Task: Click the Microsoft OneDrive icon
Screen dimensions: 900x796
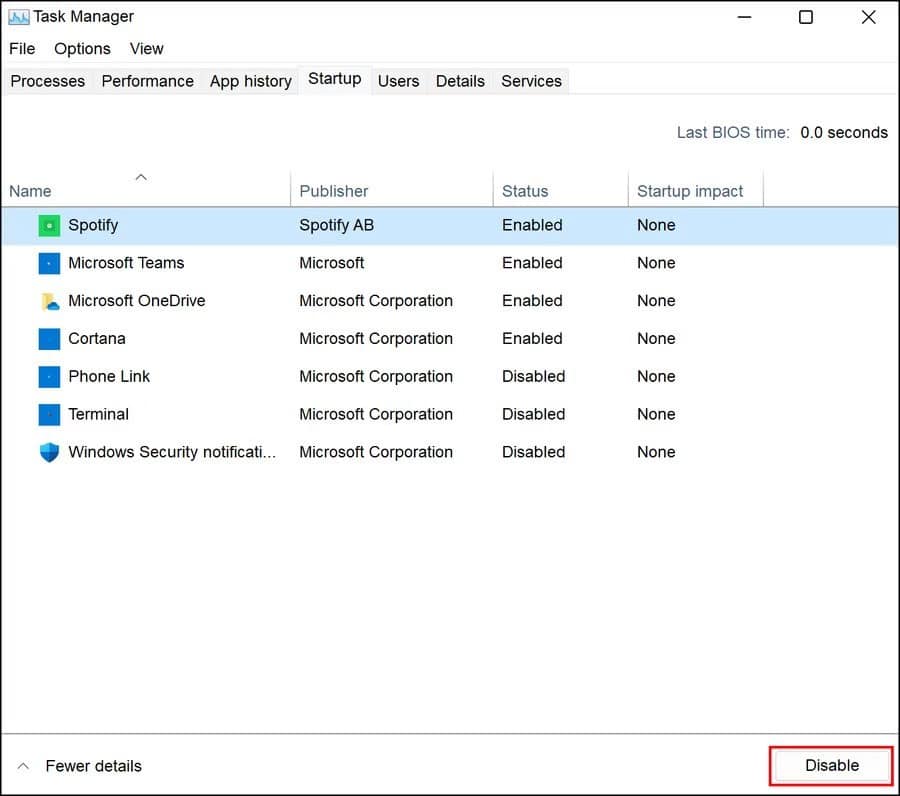Action: pos(48,301)
